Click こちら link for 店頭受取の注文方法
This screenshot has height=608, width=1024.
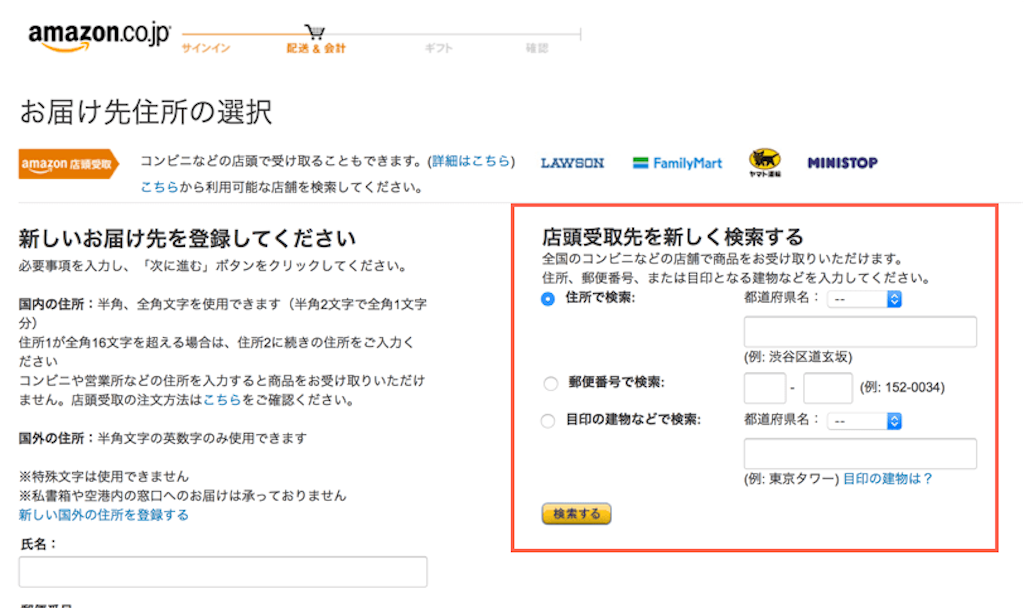(x=222, y=400)
